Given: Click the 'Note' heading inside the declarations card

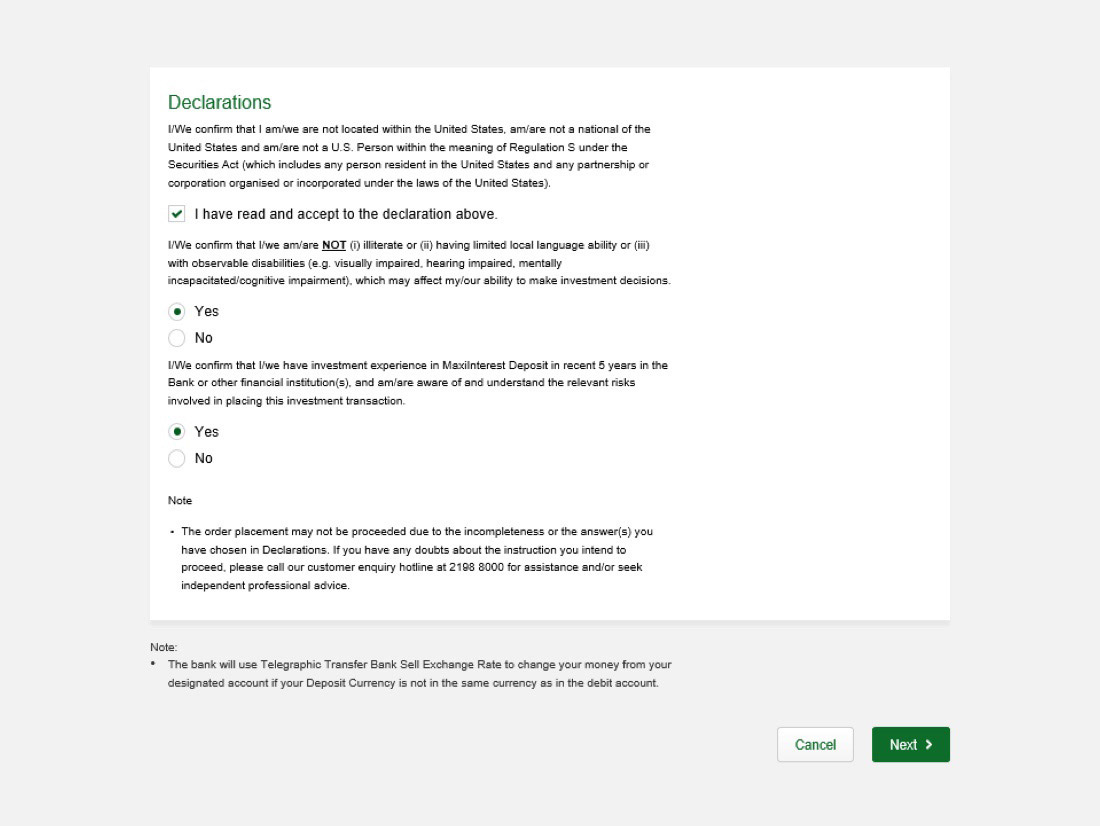Looking at the screenshot, I should click(180, 500).
